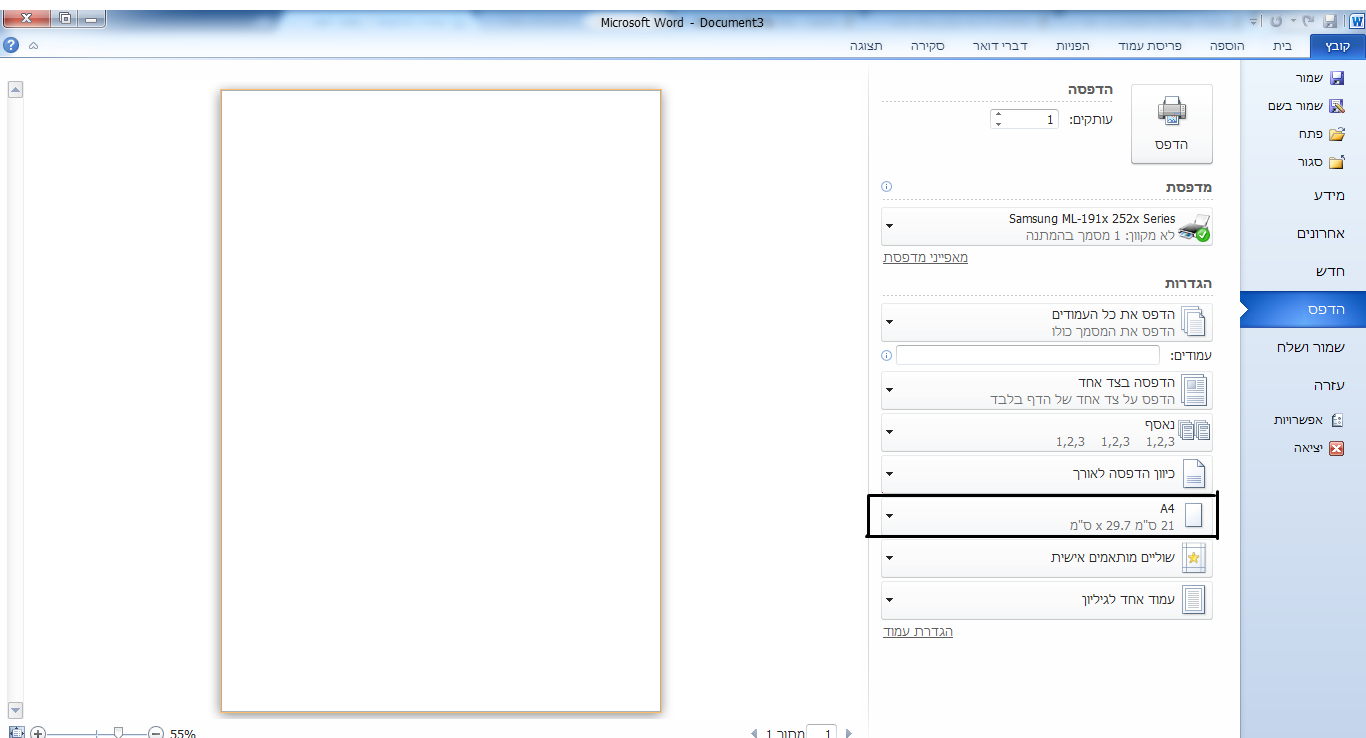Click the Undo arrow in Quick Access toolbar
The height and width of the screenshot is (738, 1366).
coord(1306,21)
